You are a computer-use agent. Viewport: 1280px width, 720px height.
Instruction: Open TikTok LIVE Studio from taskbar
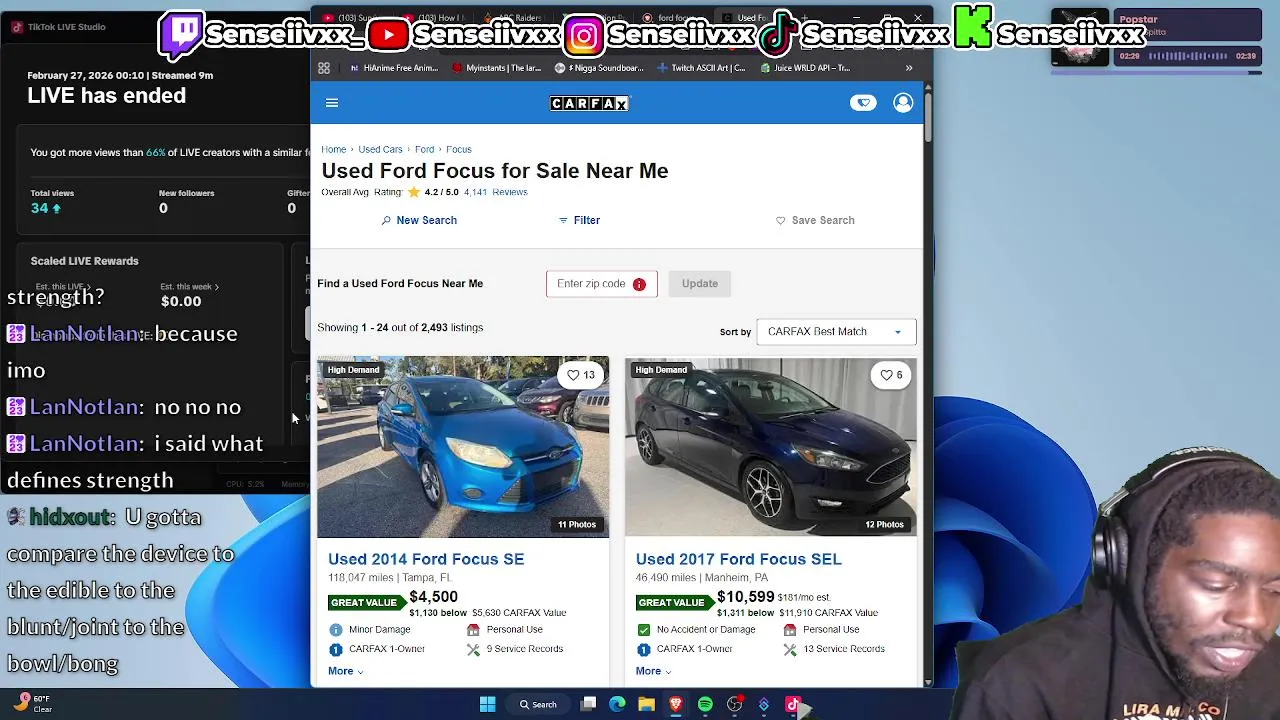[x=793, y=705]
